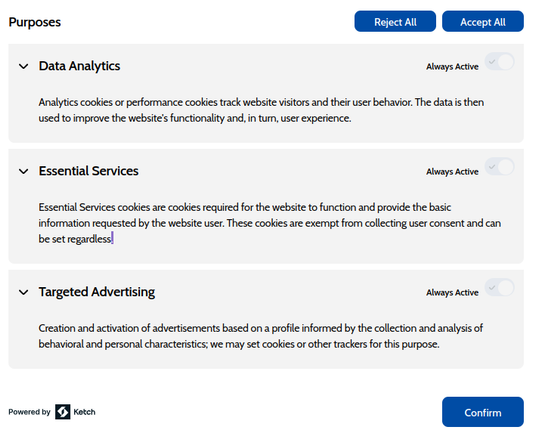Click the Reject All button

[x=395, y=22]
